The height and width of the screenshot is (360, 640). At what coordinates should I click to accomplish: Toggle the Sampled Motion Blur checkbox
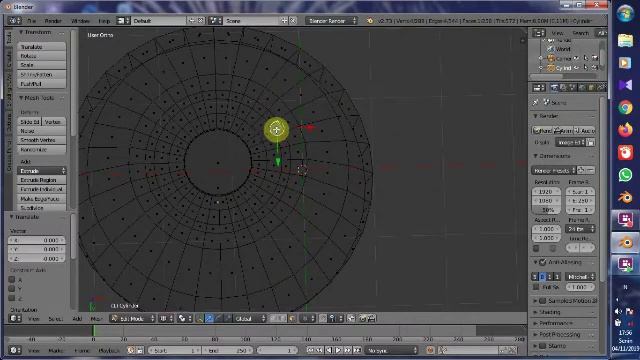click(x=543, y=301)
